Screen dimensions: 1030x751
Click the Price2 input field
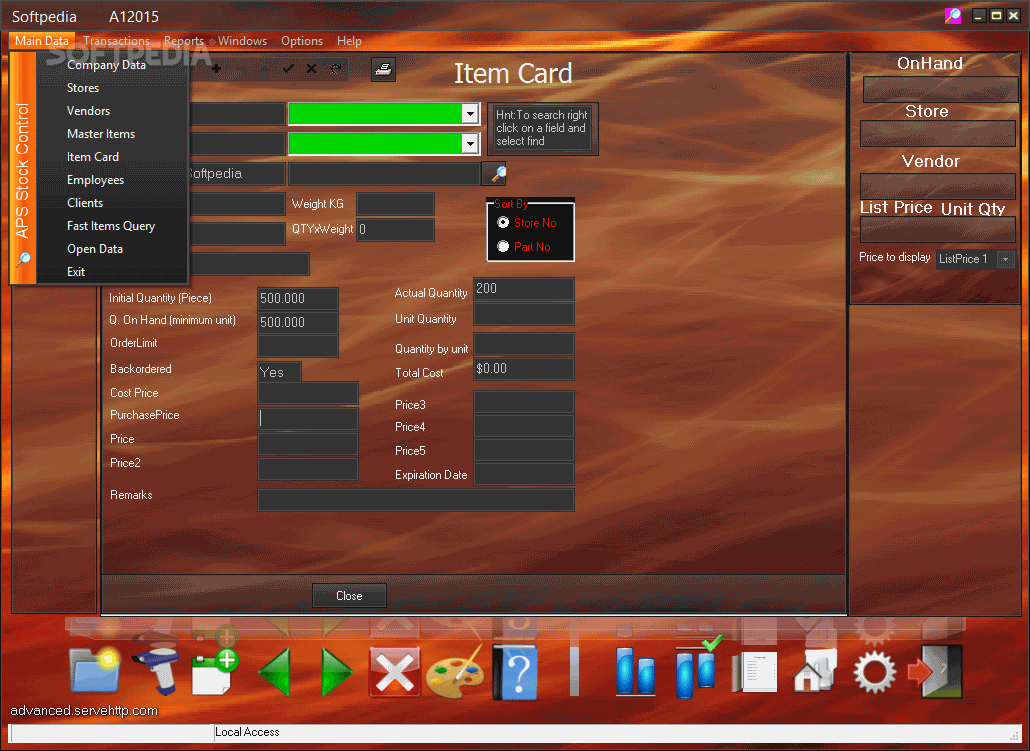(307, 468)
